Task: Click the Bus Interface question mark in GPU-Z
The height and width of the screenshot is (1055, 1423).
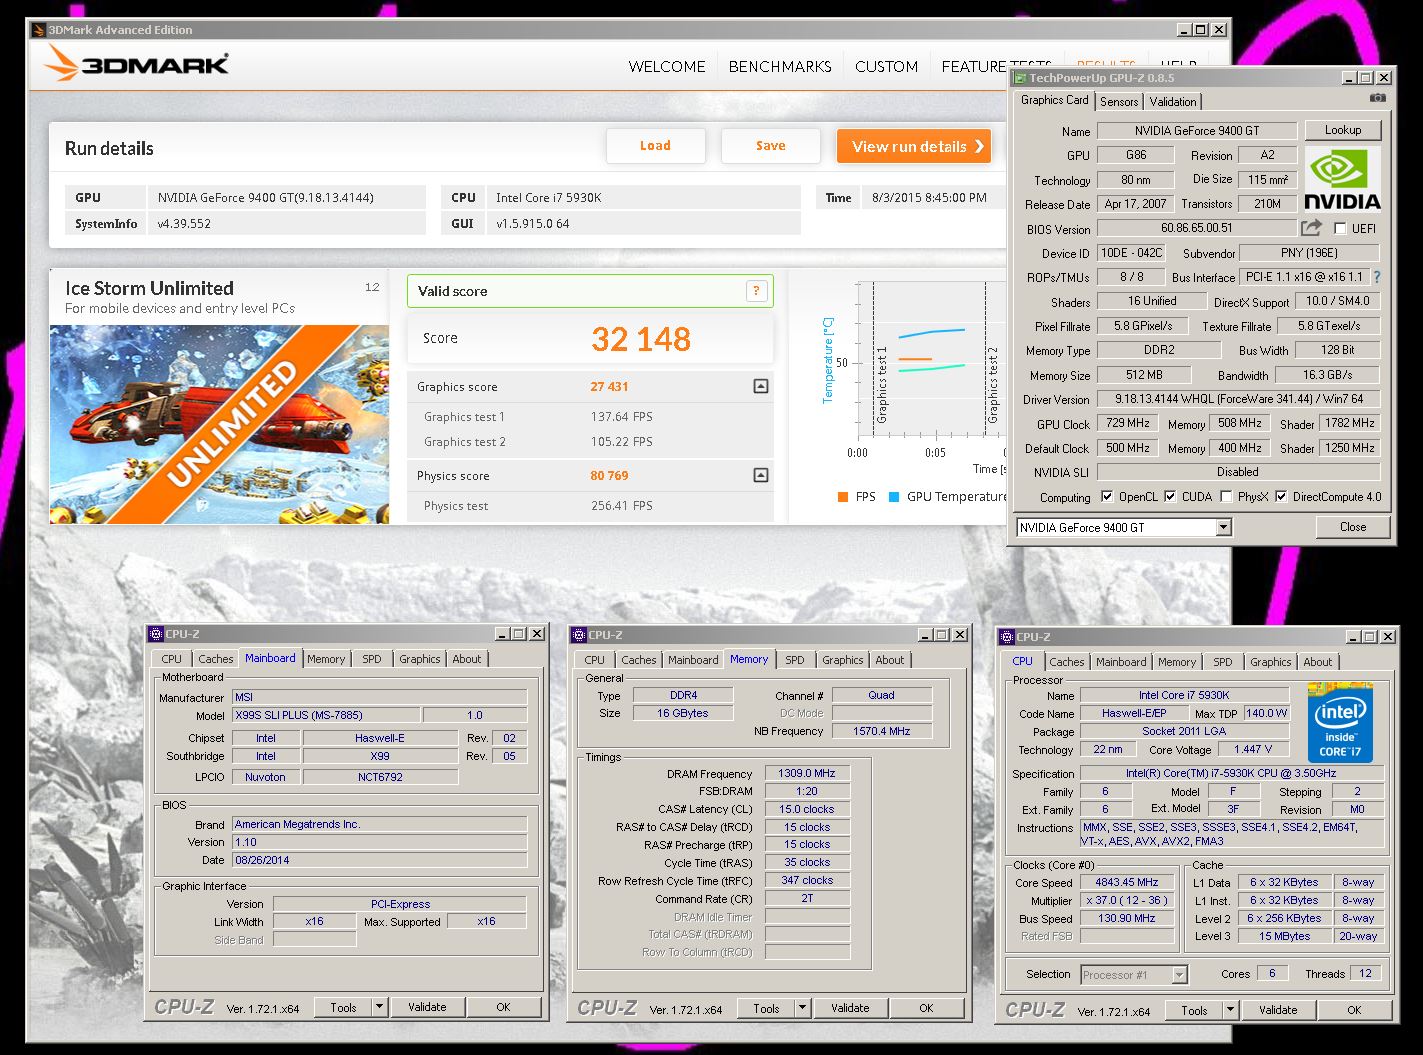Action: tap(1377, 277)
